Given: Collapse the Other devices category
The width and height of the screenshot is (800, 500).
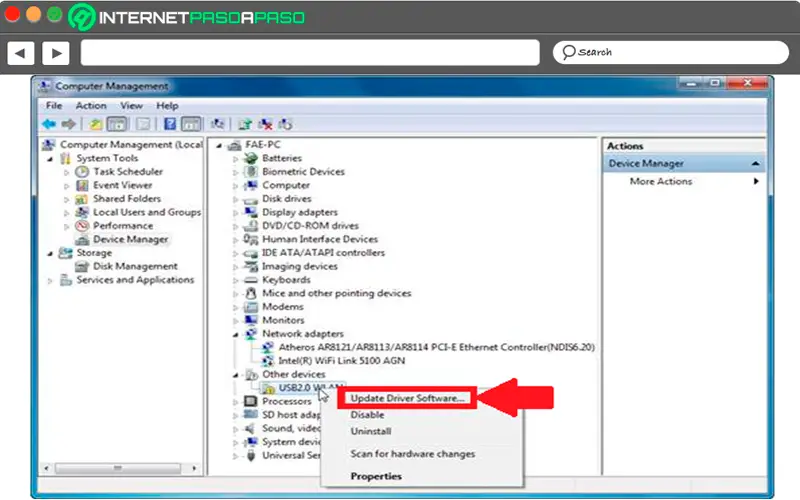Looking at the screenshot, I should tap(235, 375).
